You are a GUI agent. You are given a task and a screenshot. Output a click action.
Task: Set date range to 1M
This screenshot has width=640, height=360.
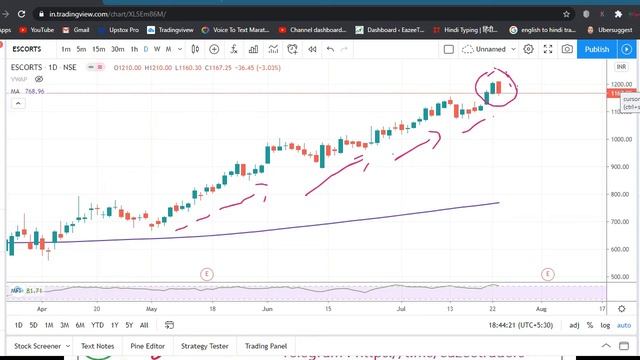(x=49, y=325)
